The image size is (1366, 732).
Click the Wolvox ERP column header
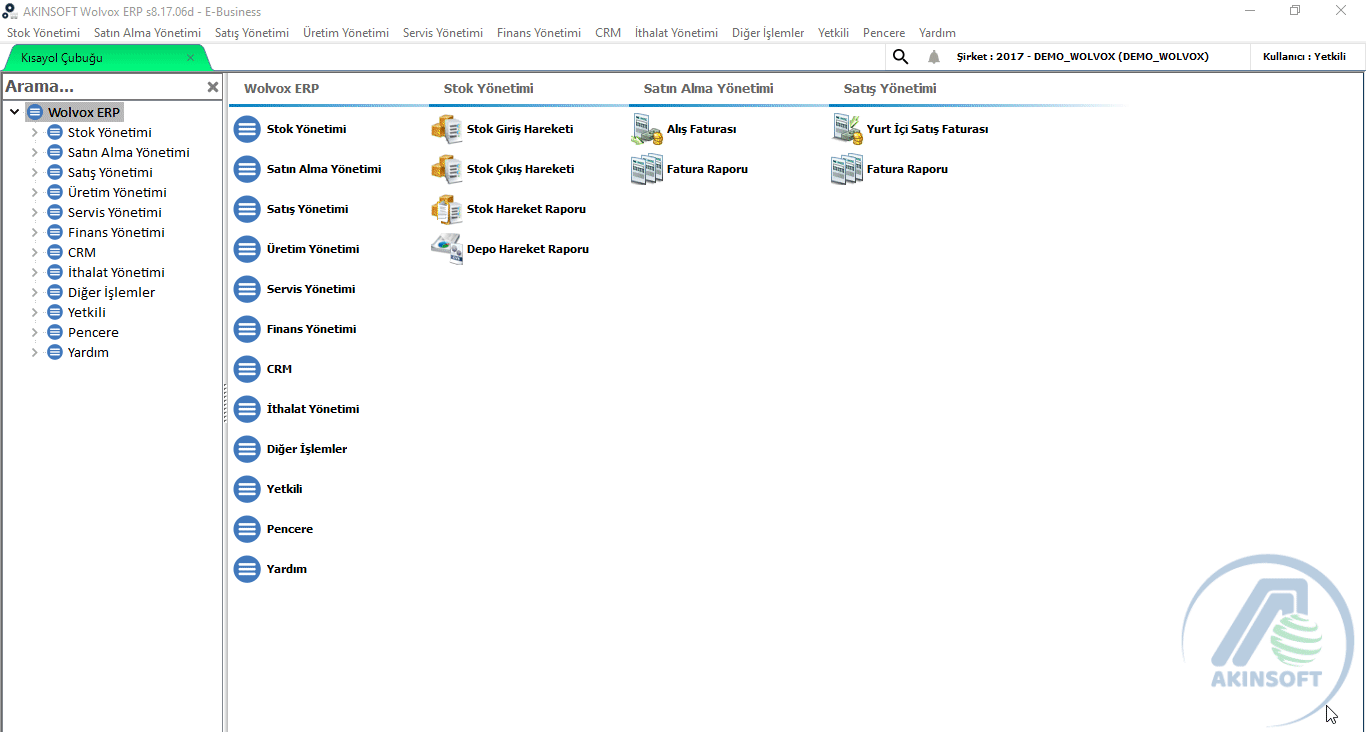pos(281,89)
